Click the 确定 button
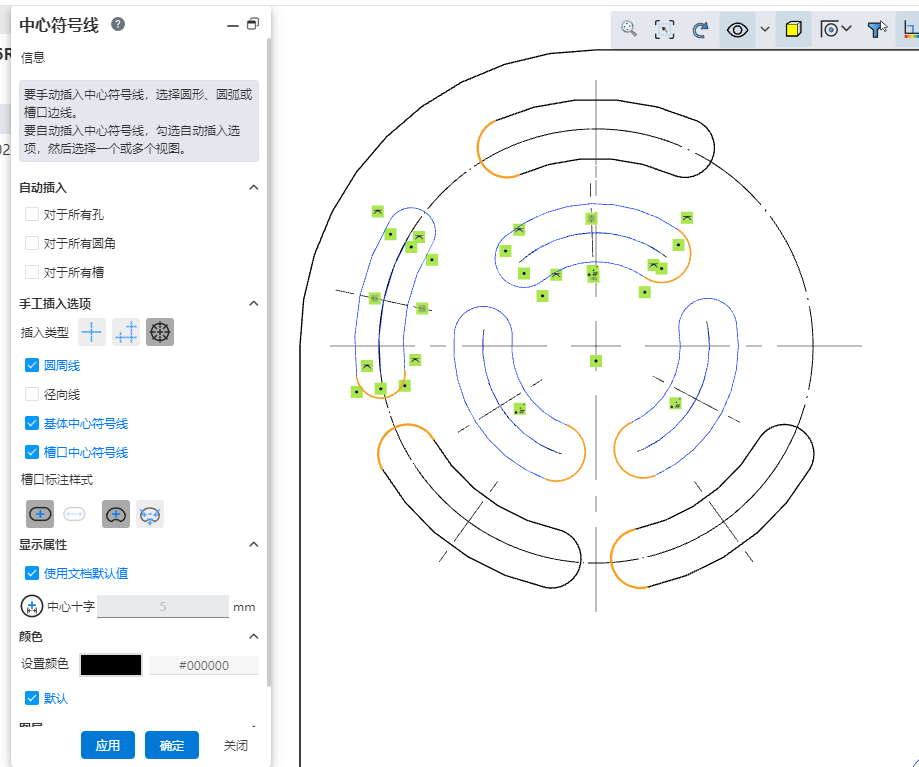This screenshot has height=767, width=919. coord(172,745)
